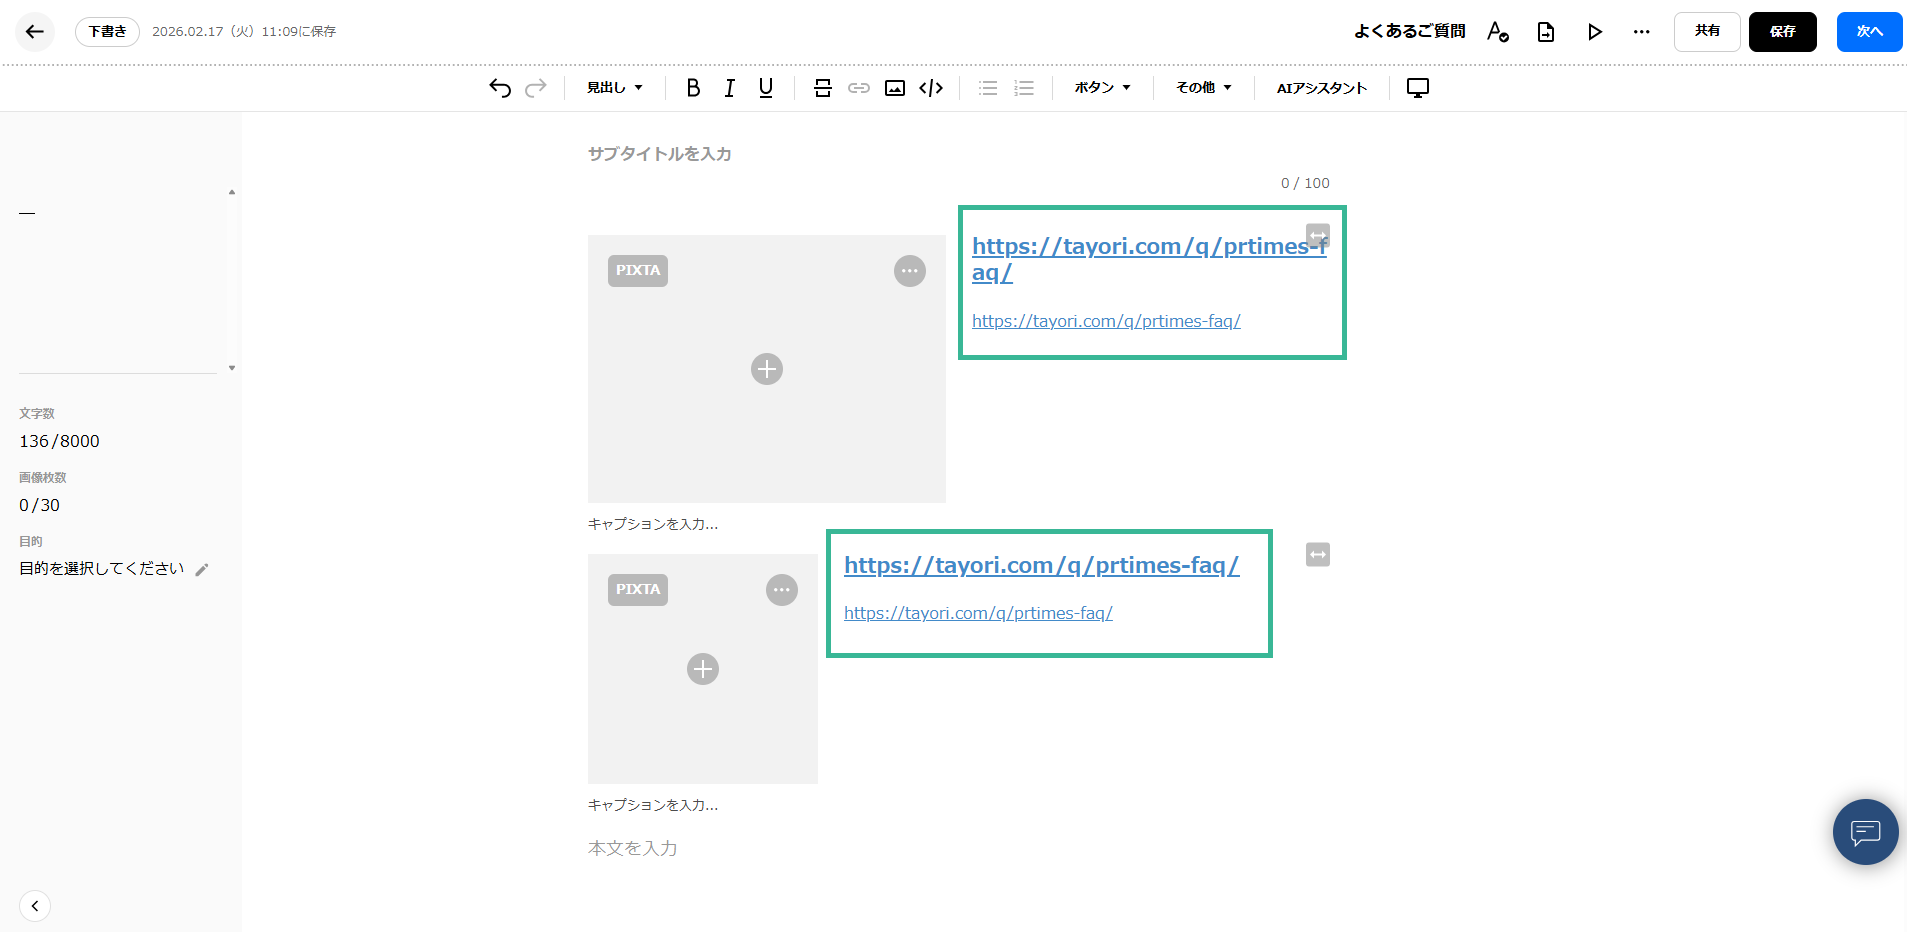Toggle italic formatting

(730, 88)
